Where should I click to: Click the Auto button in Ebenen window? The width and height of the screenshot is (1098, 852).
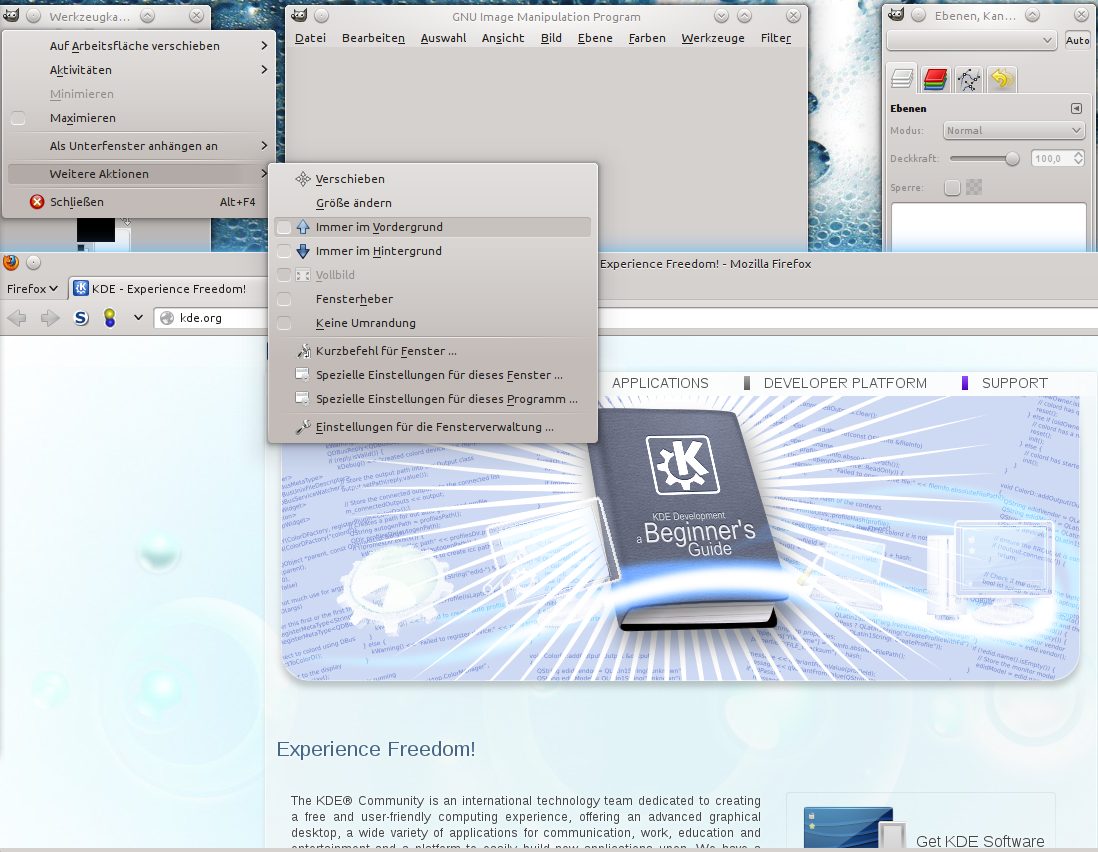pyautogui.click(x=1077, y=41)
